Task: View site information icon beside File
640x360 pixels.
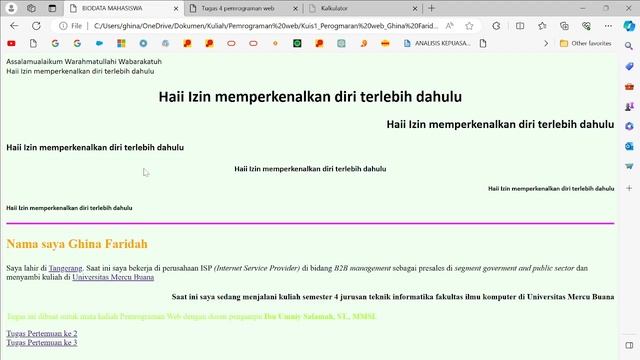Action: pyautogui.click(x=63, y=26)
